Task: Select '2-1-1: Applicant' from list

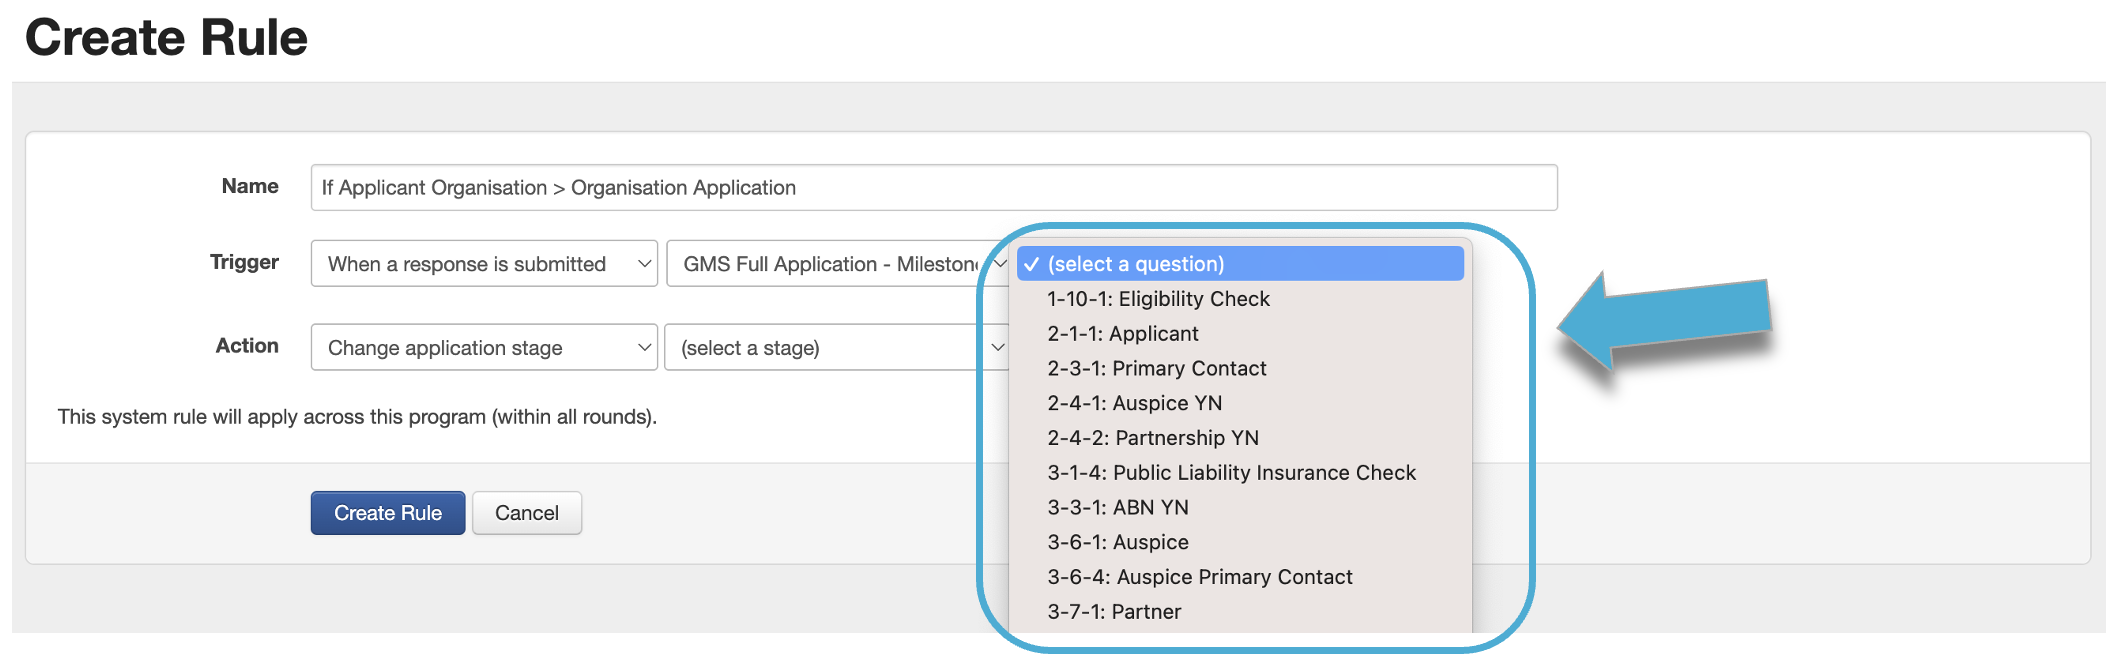Action: [1122, 334]
